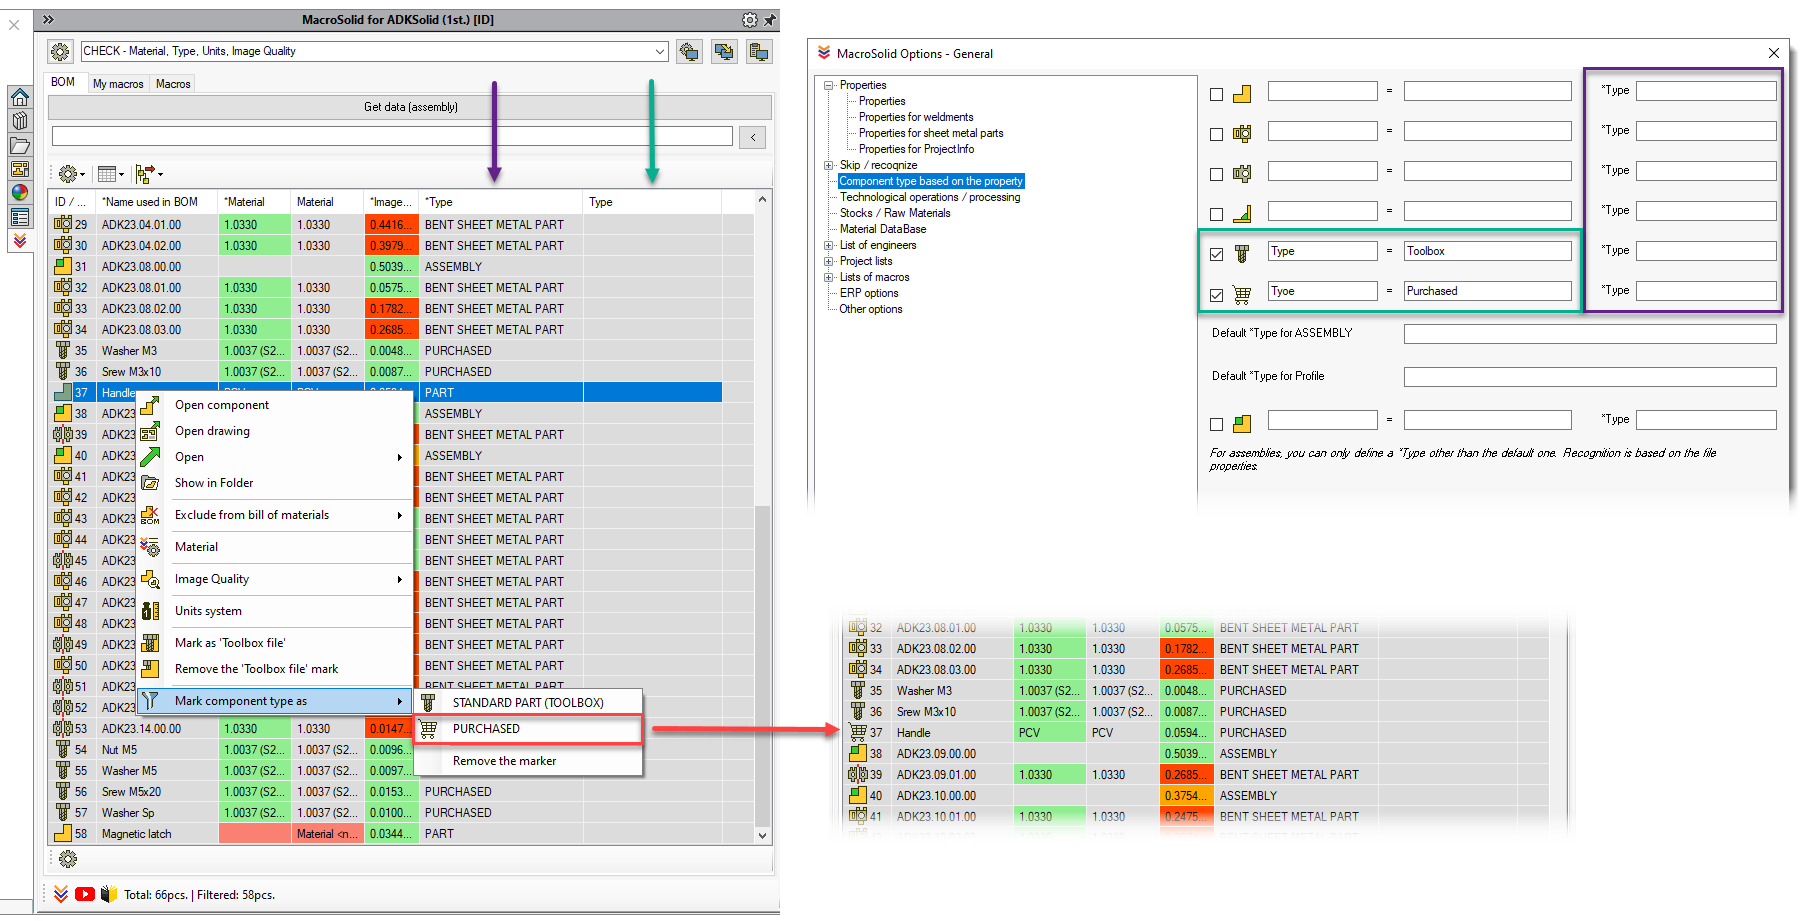Select Component type based on the property
This screenshot has height=921, width=1805.
931,181
